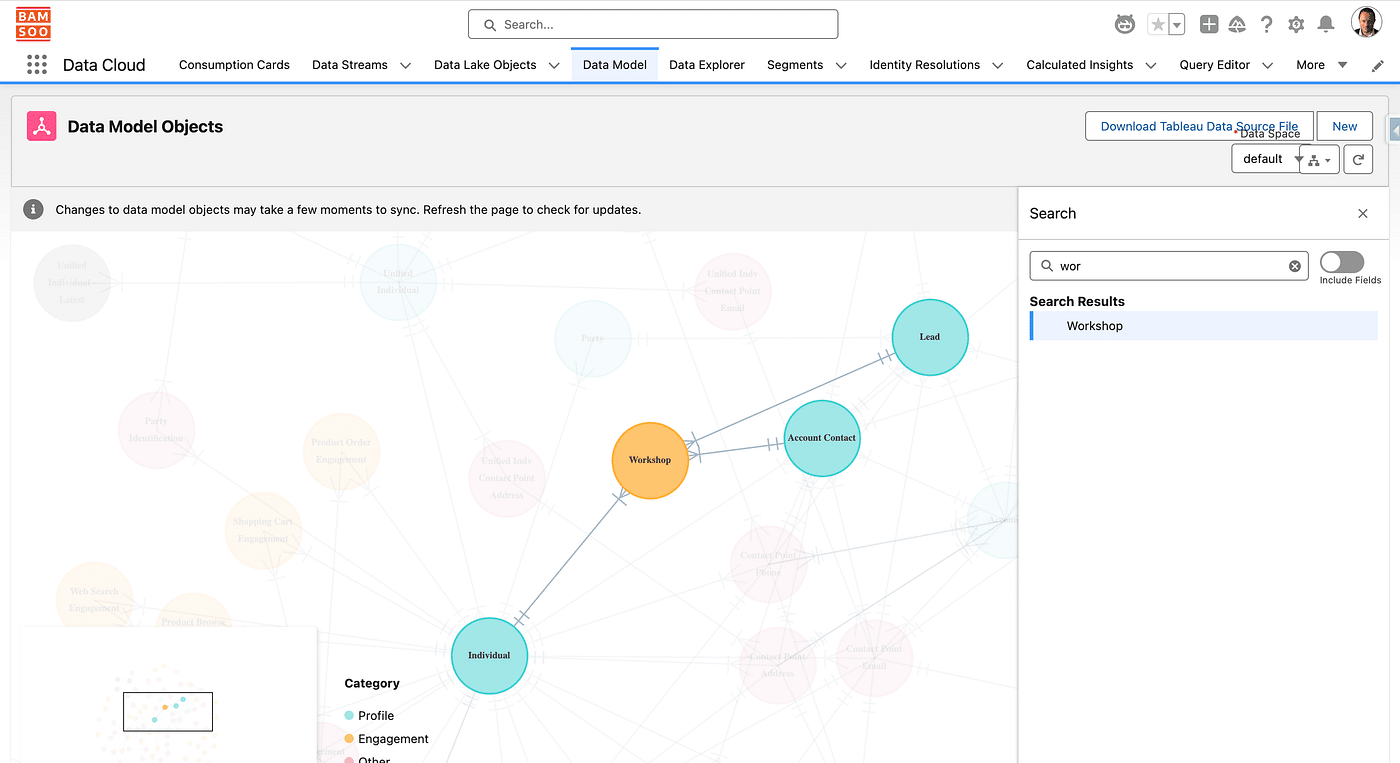Click the Astro mascot icon in header
Image resolution: width=1400 pixels, height=763 pixels.
pyautogui.click(x=1125, y=25)
